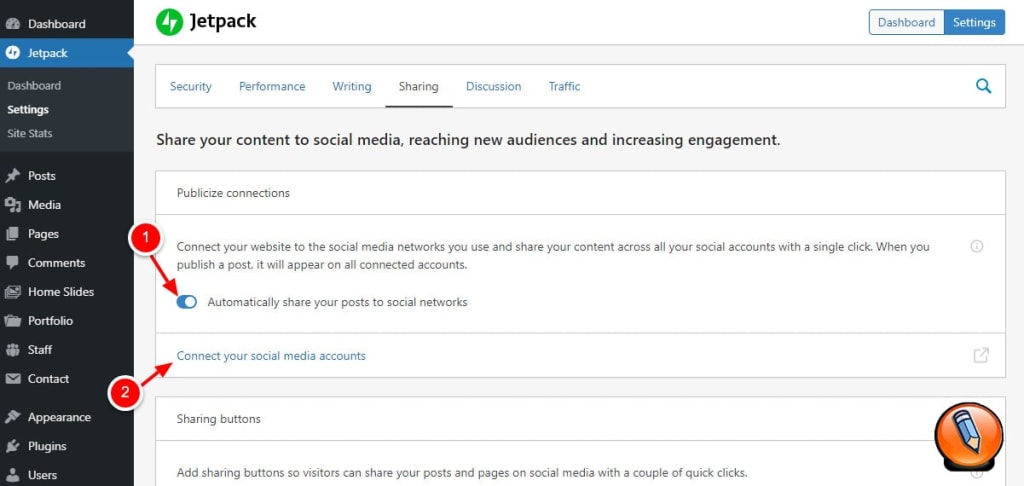Select the Sharing tab

(x=419, y=86)
